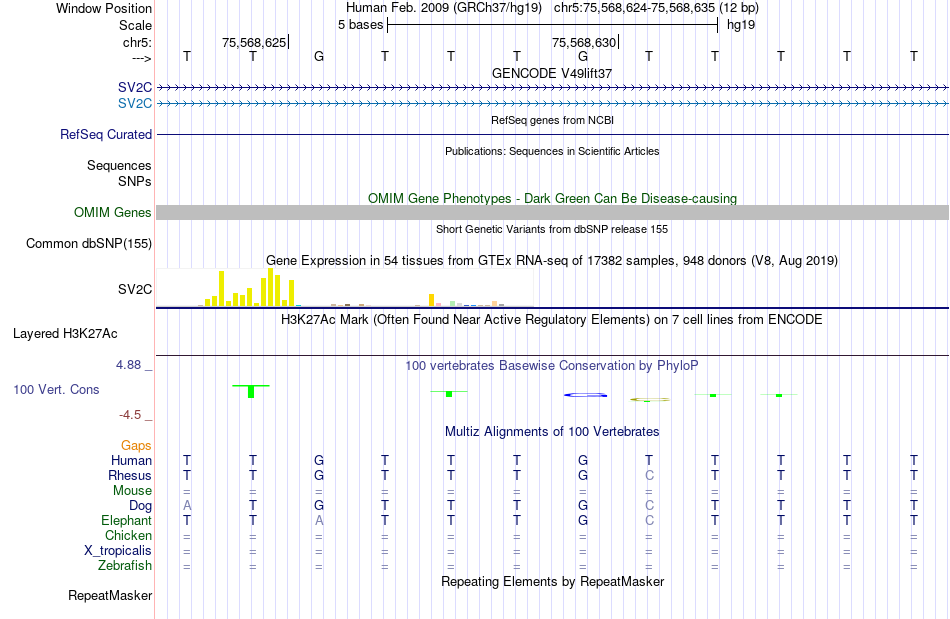Click the olive outlined PhyloP conservation bar
This screenshot has height=619, width=950.
(649, 400)
